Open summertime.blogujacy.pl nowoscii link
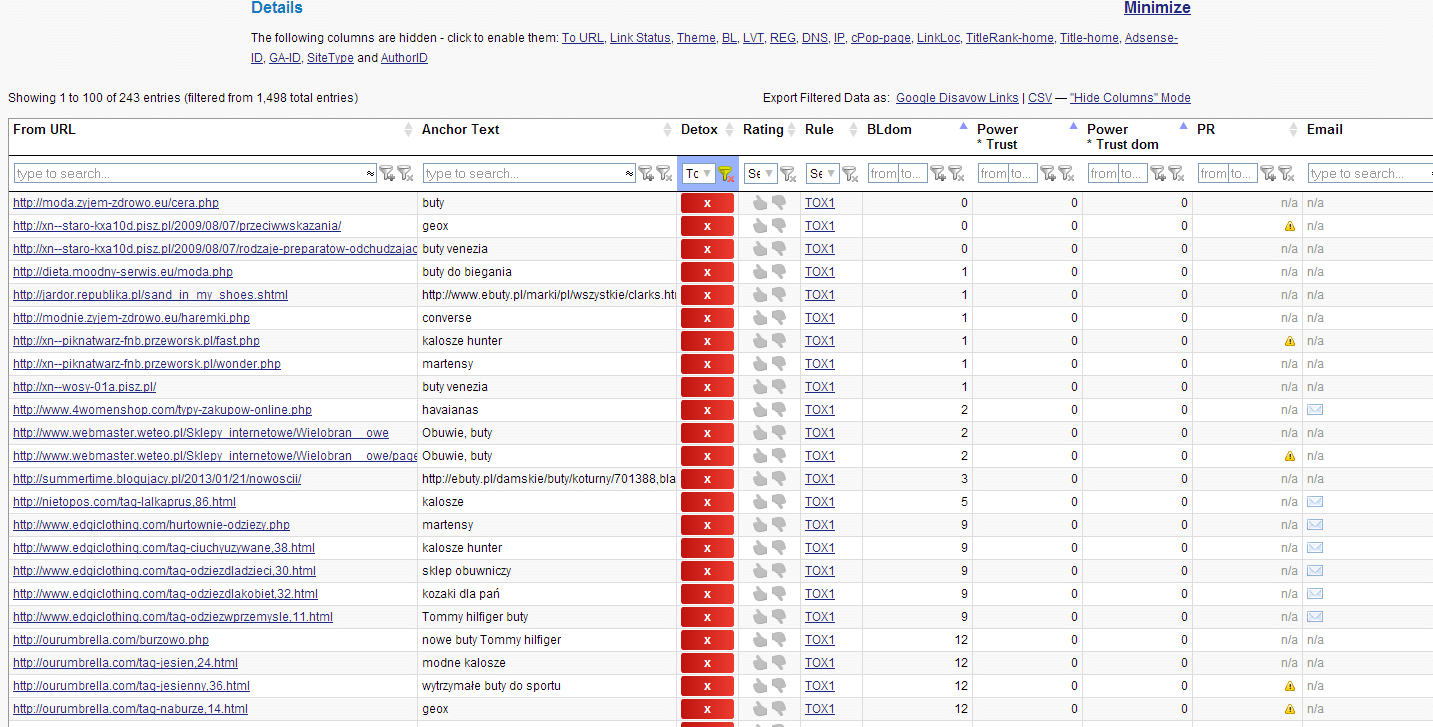Image resolution: width=1433 pixels, height=727 pixels. point(157,479)
